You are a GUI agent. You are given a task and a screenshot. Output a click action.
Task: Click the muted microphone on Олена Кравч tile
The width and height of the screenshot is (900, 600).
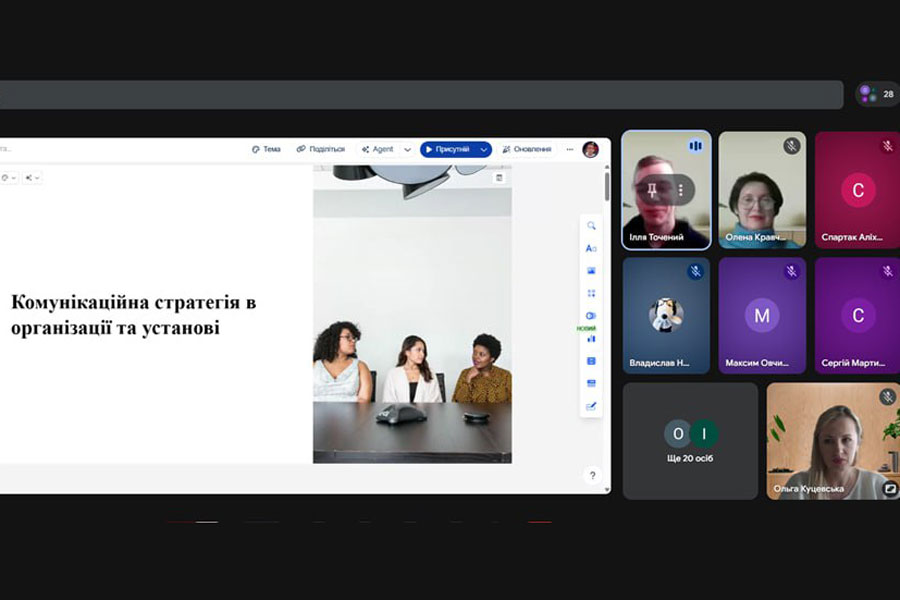tap(791, 146)
